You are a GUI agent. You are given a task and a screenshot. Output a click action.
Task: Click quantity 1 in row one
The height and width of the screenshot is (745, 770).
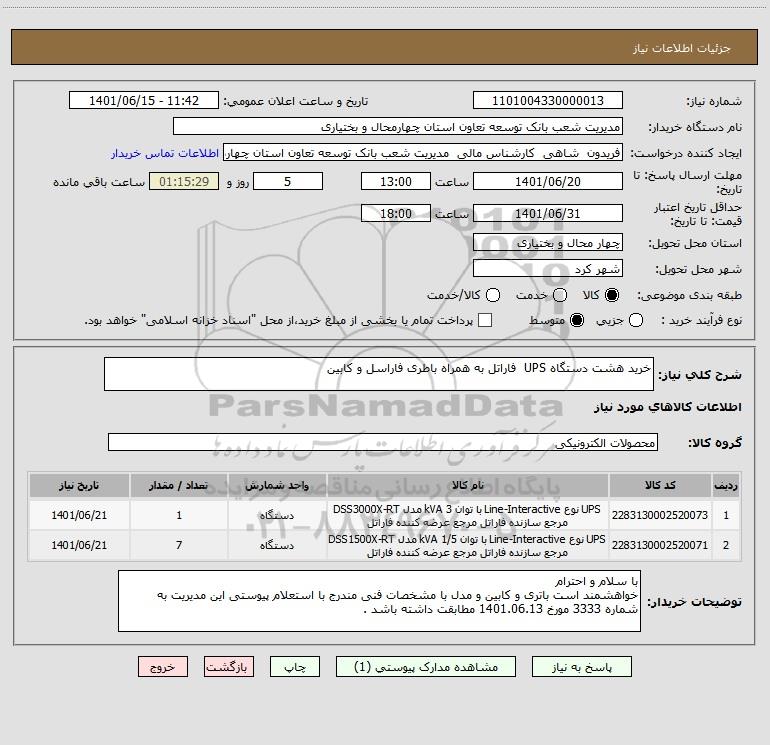(x=179, y=515)
